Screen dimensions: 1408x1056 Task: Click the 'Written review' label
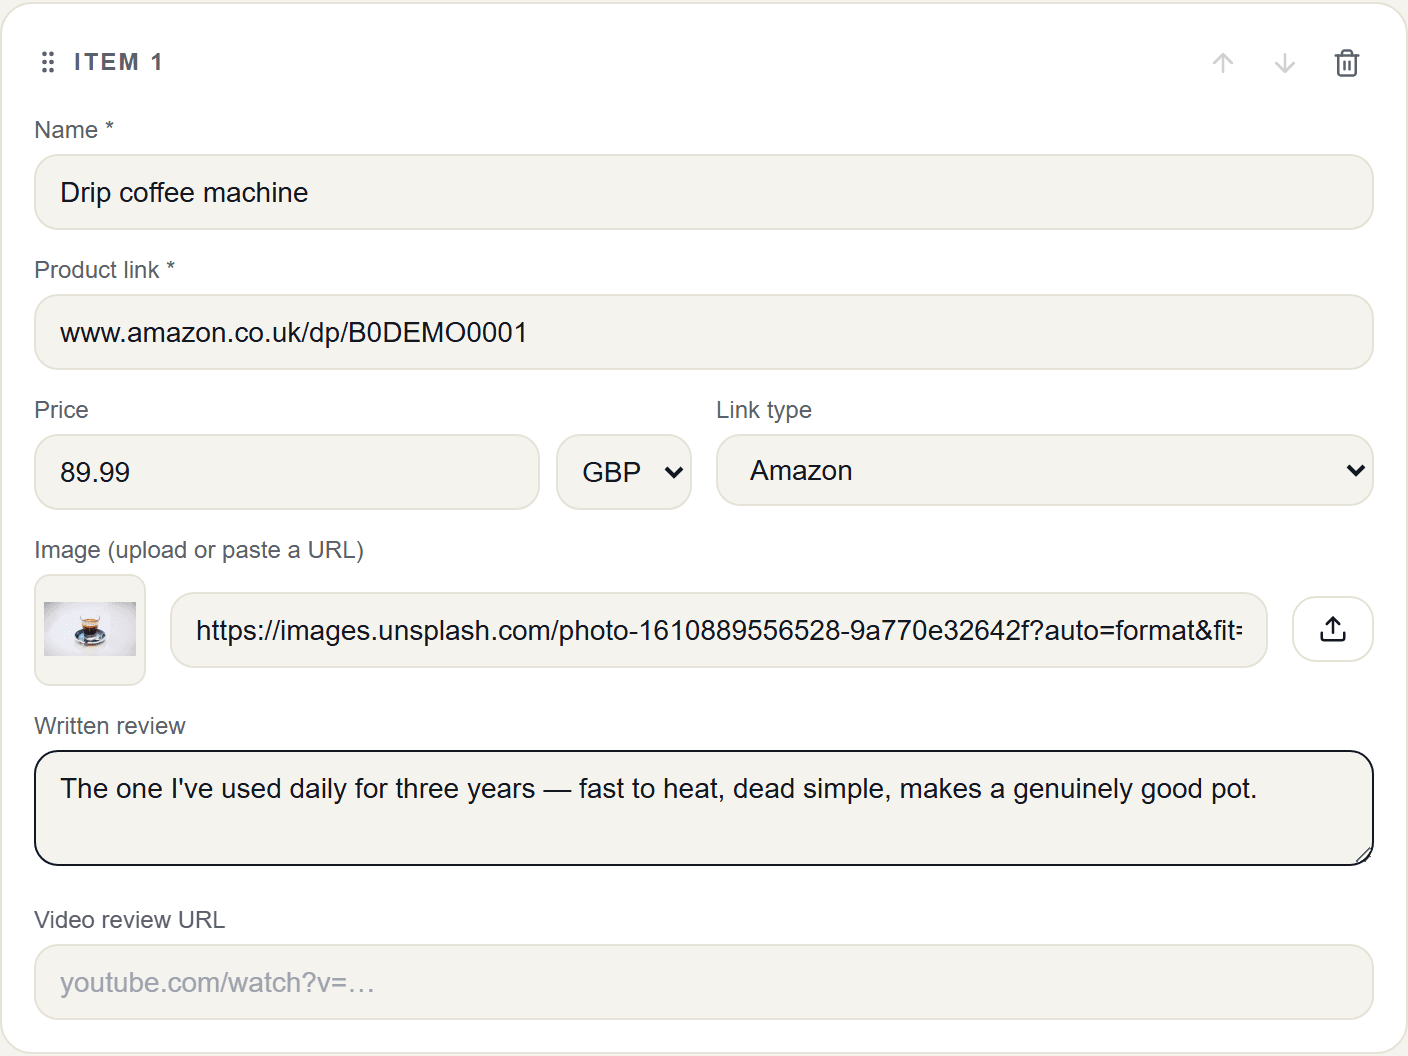110,726
